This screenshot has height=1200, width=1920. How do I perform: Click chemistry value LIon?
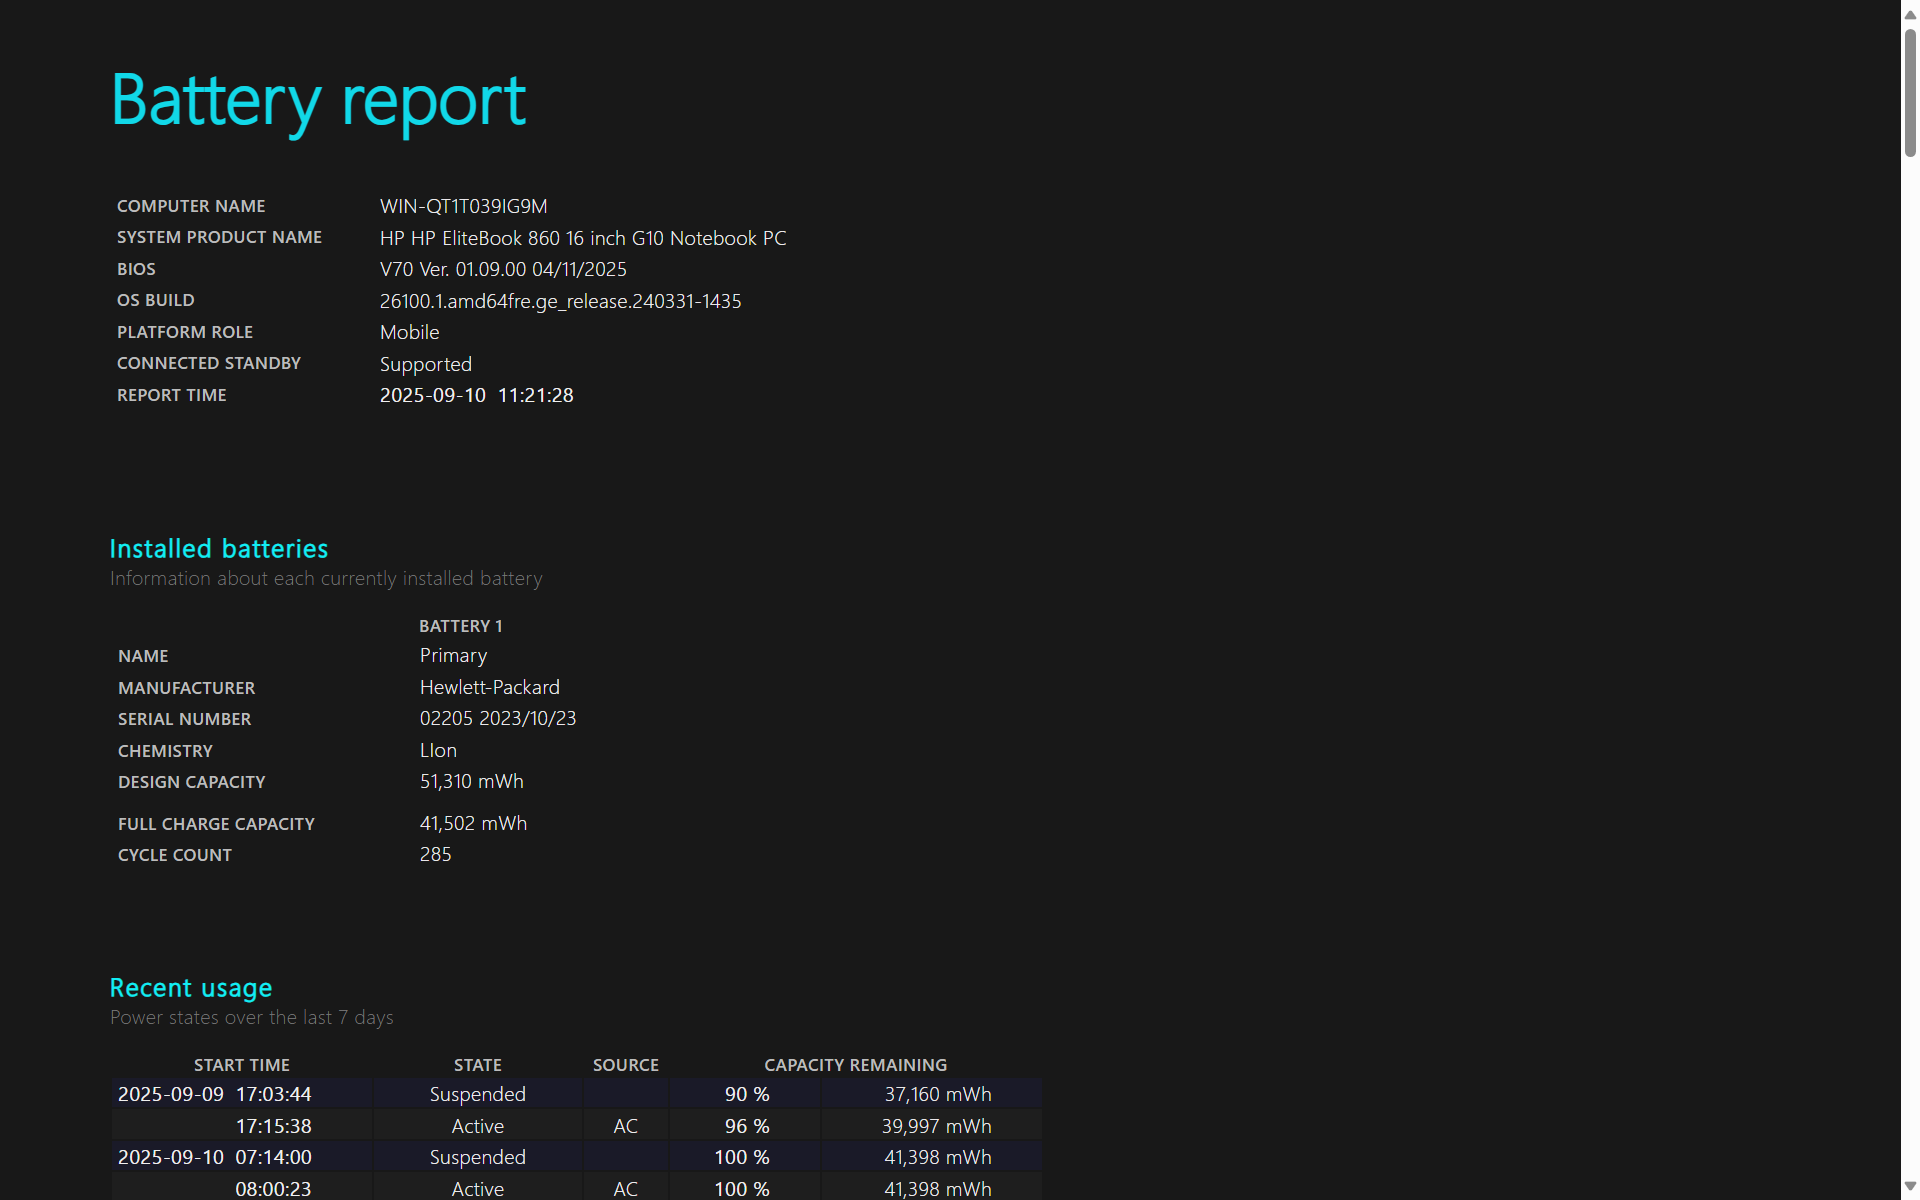438,750
